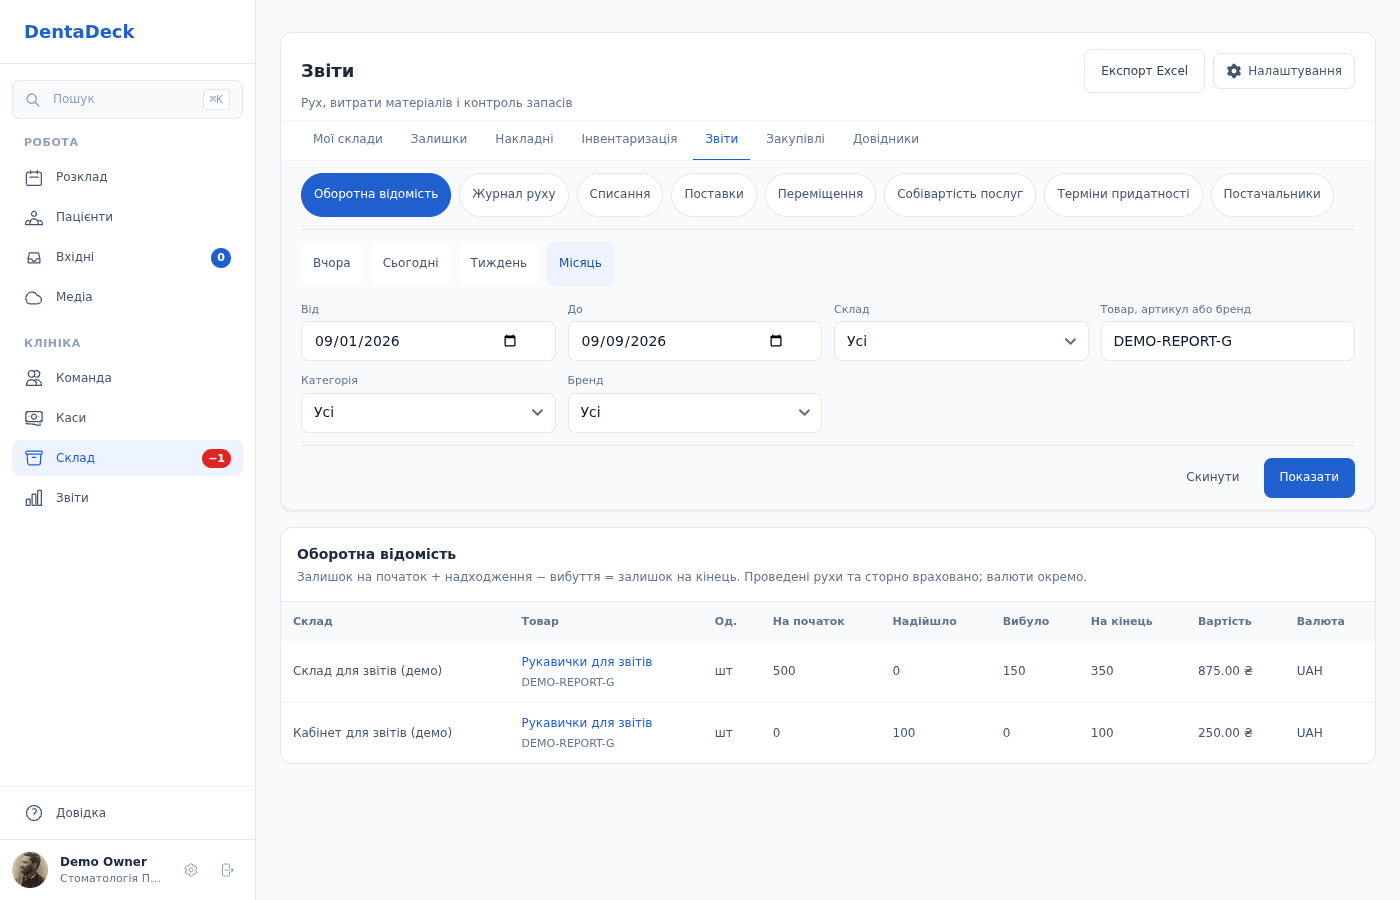Click the logout icon beside Demo Owner
Screen dimensions: 1400x900
[227, 870]
